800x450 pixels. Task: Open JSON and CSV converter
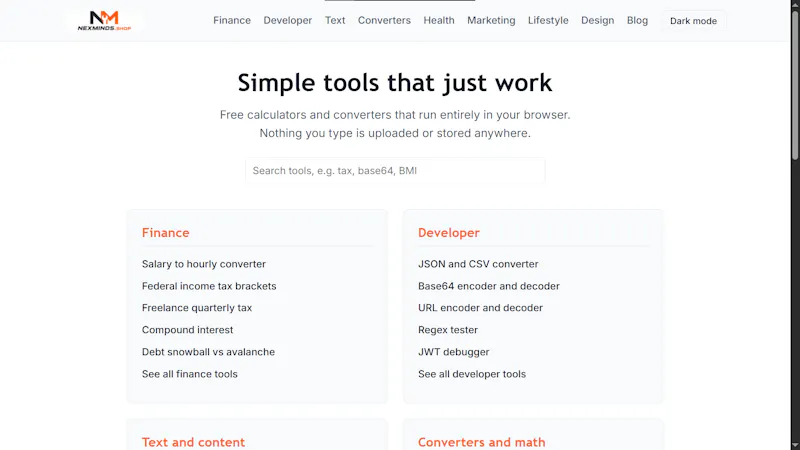[478, 264]
